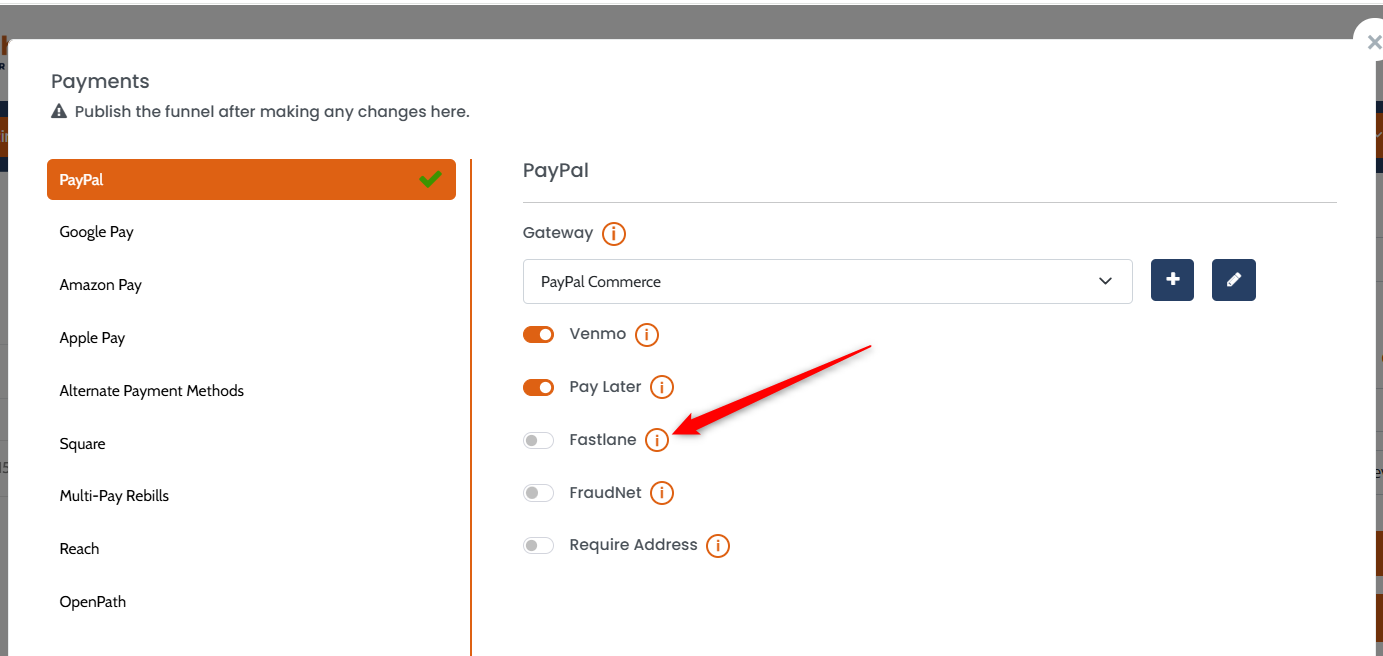Open the Amazon Pay payment settings
Screen dimensions: 1383x656
[101, 285]
